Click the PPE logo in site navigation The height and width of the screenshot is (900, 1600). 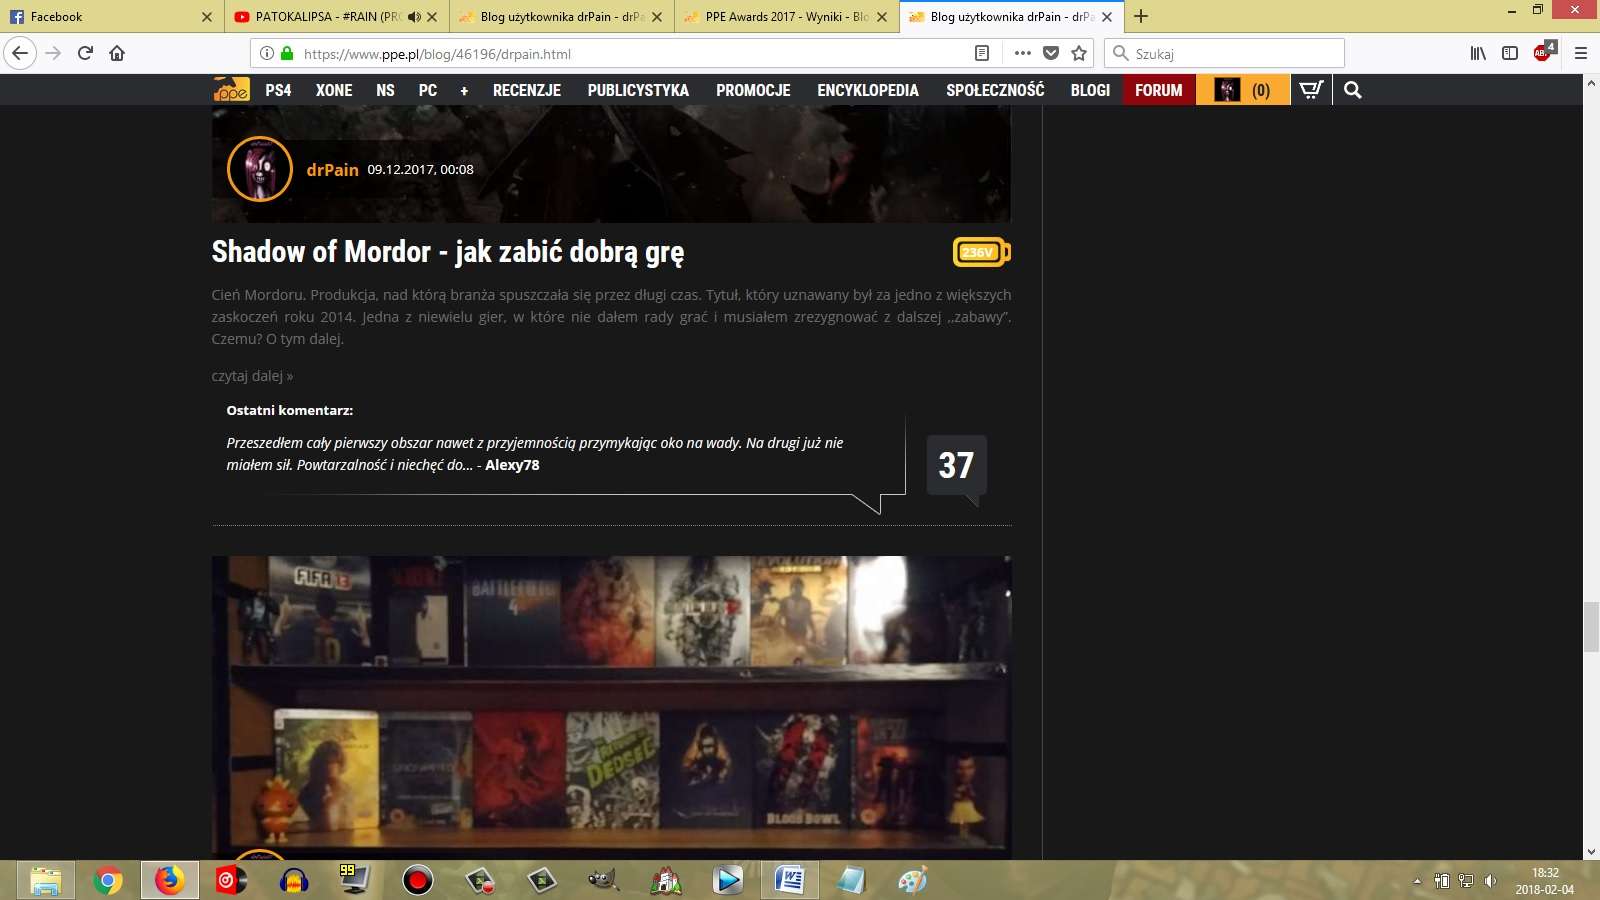coord(231,90)
